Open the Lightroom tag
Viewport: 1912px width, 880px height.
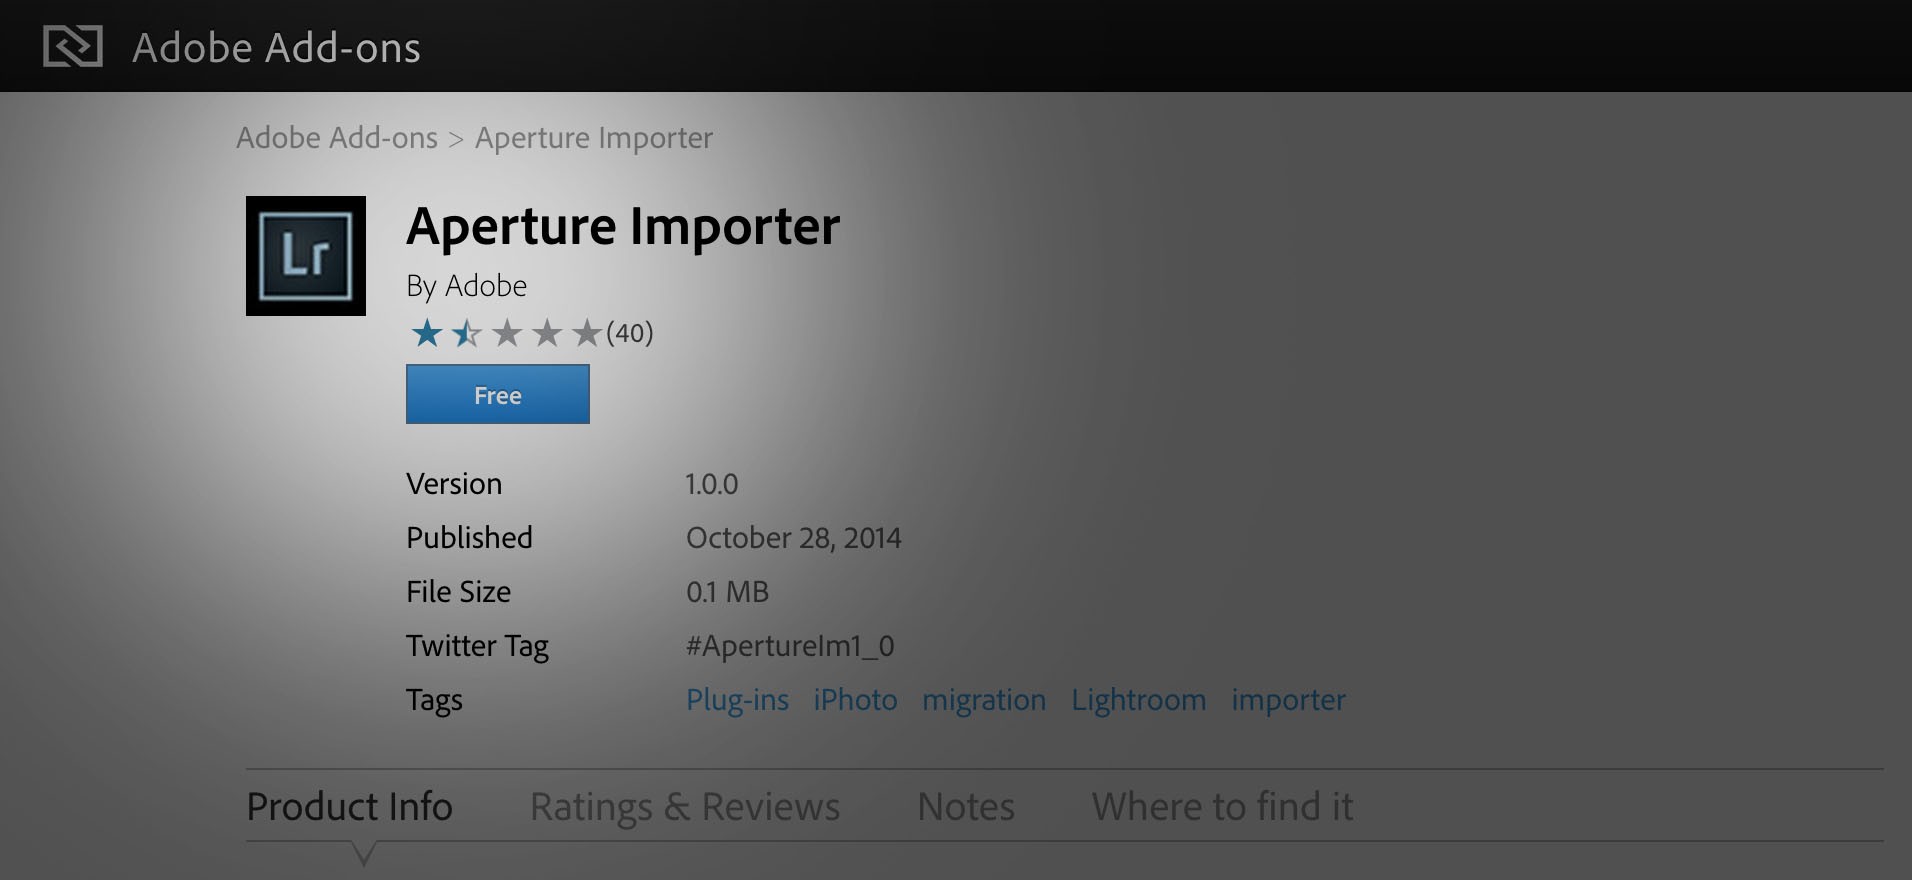(x=1138, y=700)
